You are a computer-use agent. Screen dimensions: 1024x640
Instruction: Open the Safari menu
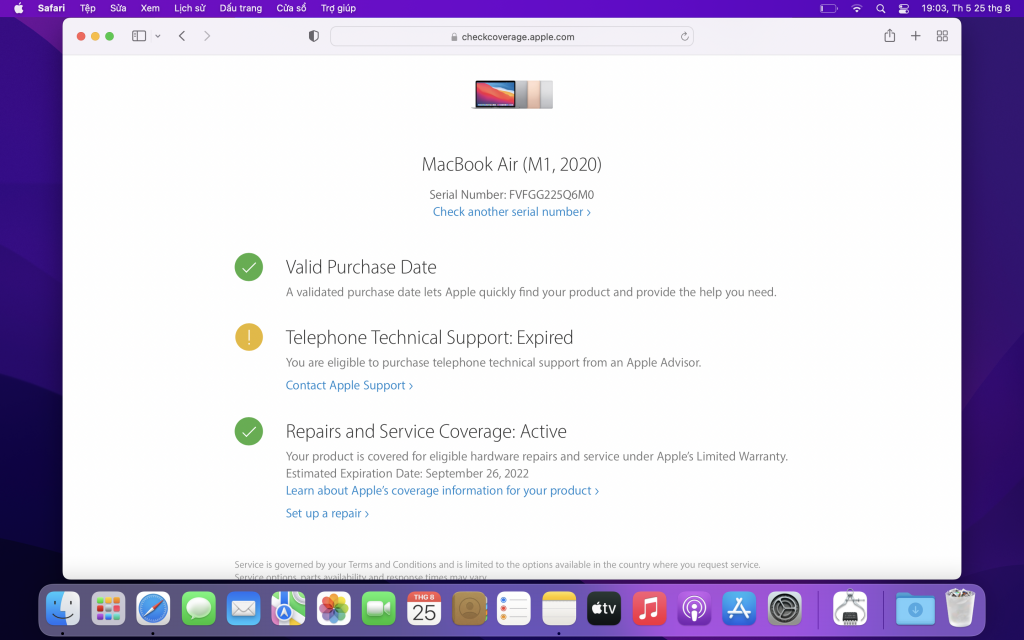[x=52, y=8]
